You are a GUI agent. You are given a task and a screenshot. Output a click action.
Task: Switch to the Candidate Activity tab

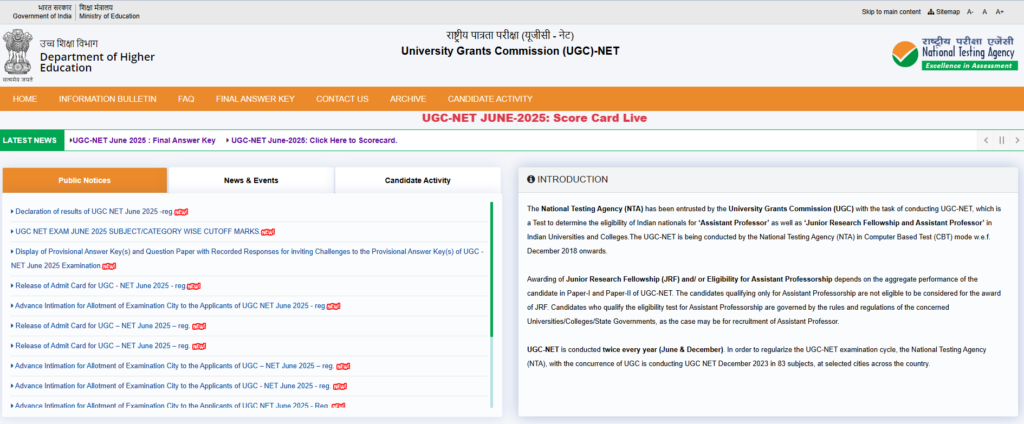pyautogui.click(x=417, y=180)
